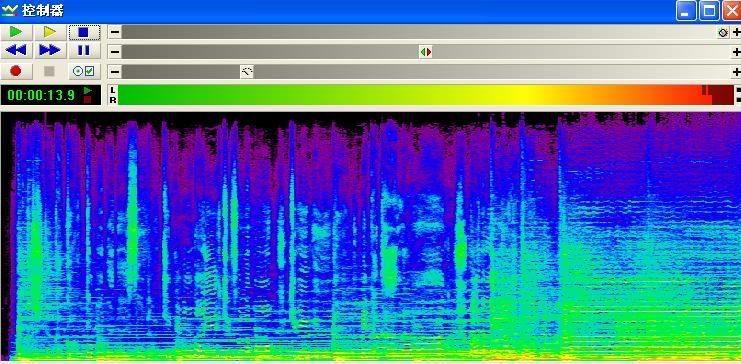Reduce playback speed with bottom minus button
This screenshot has height=364, width=741.
(115, 72)
